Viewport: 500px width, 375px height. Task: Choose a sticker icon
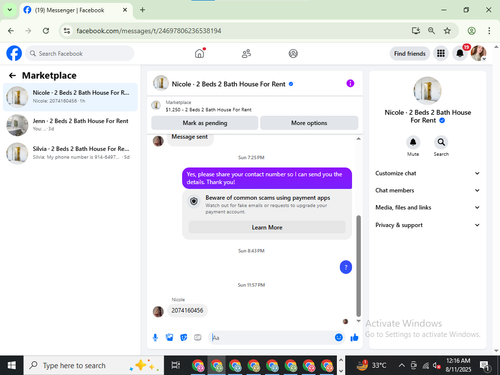[x=184, y=338]
